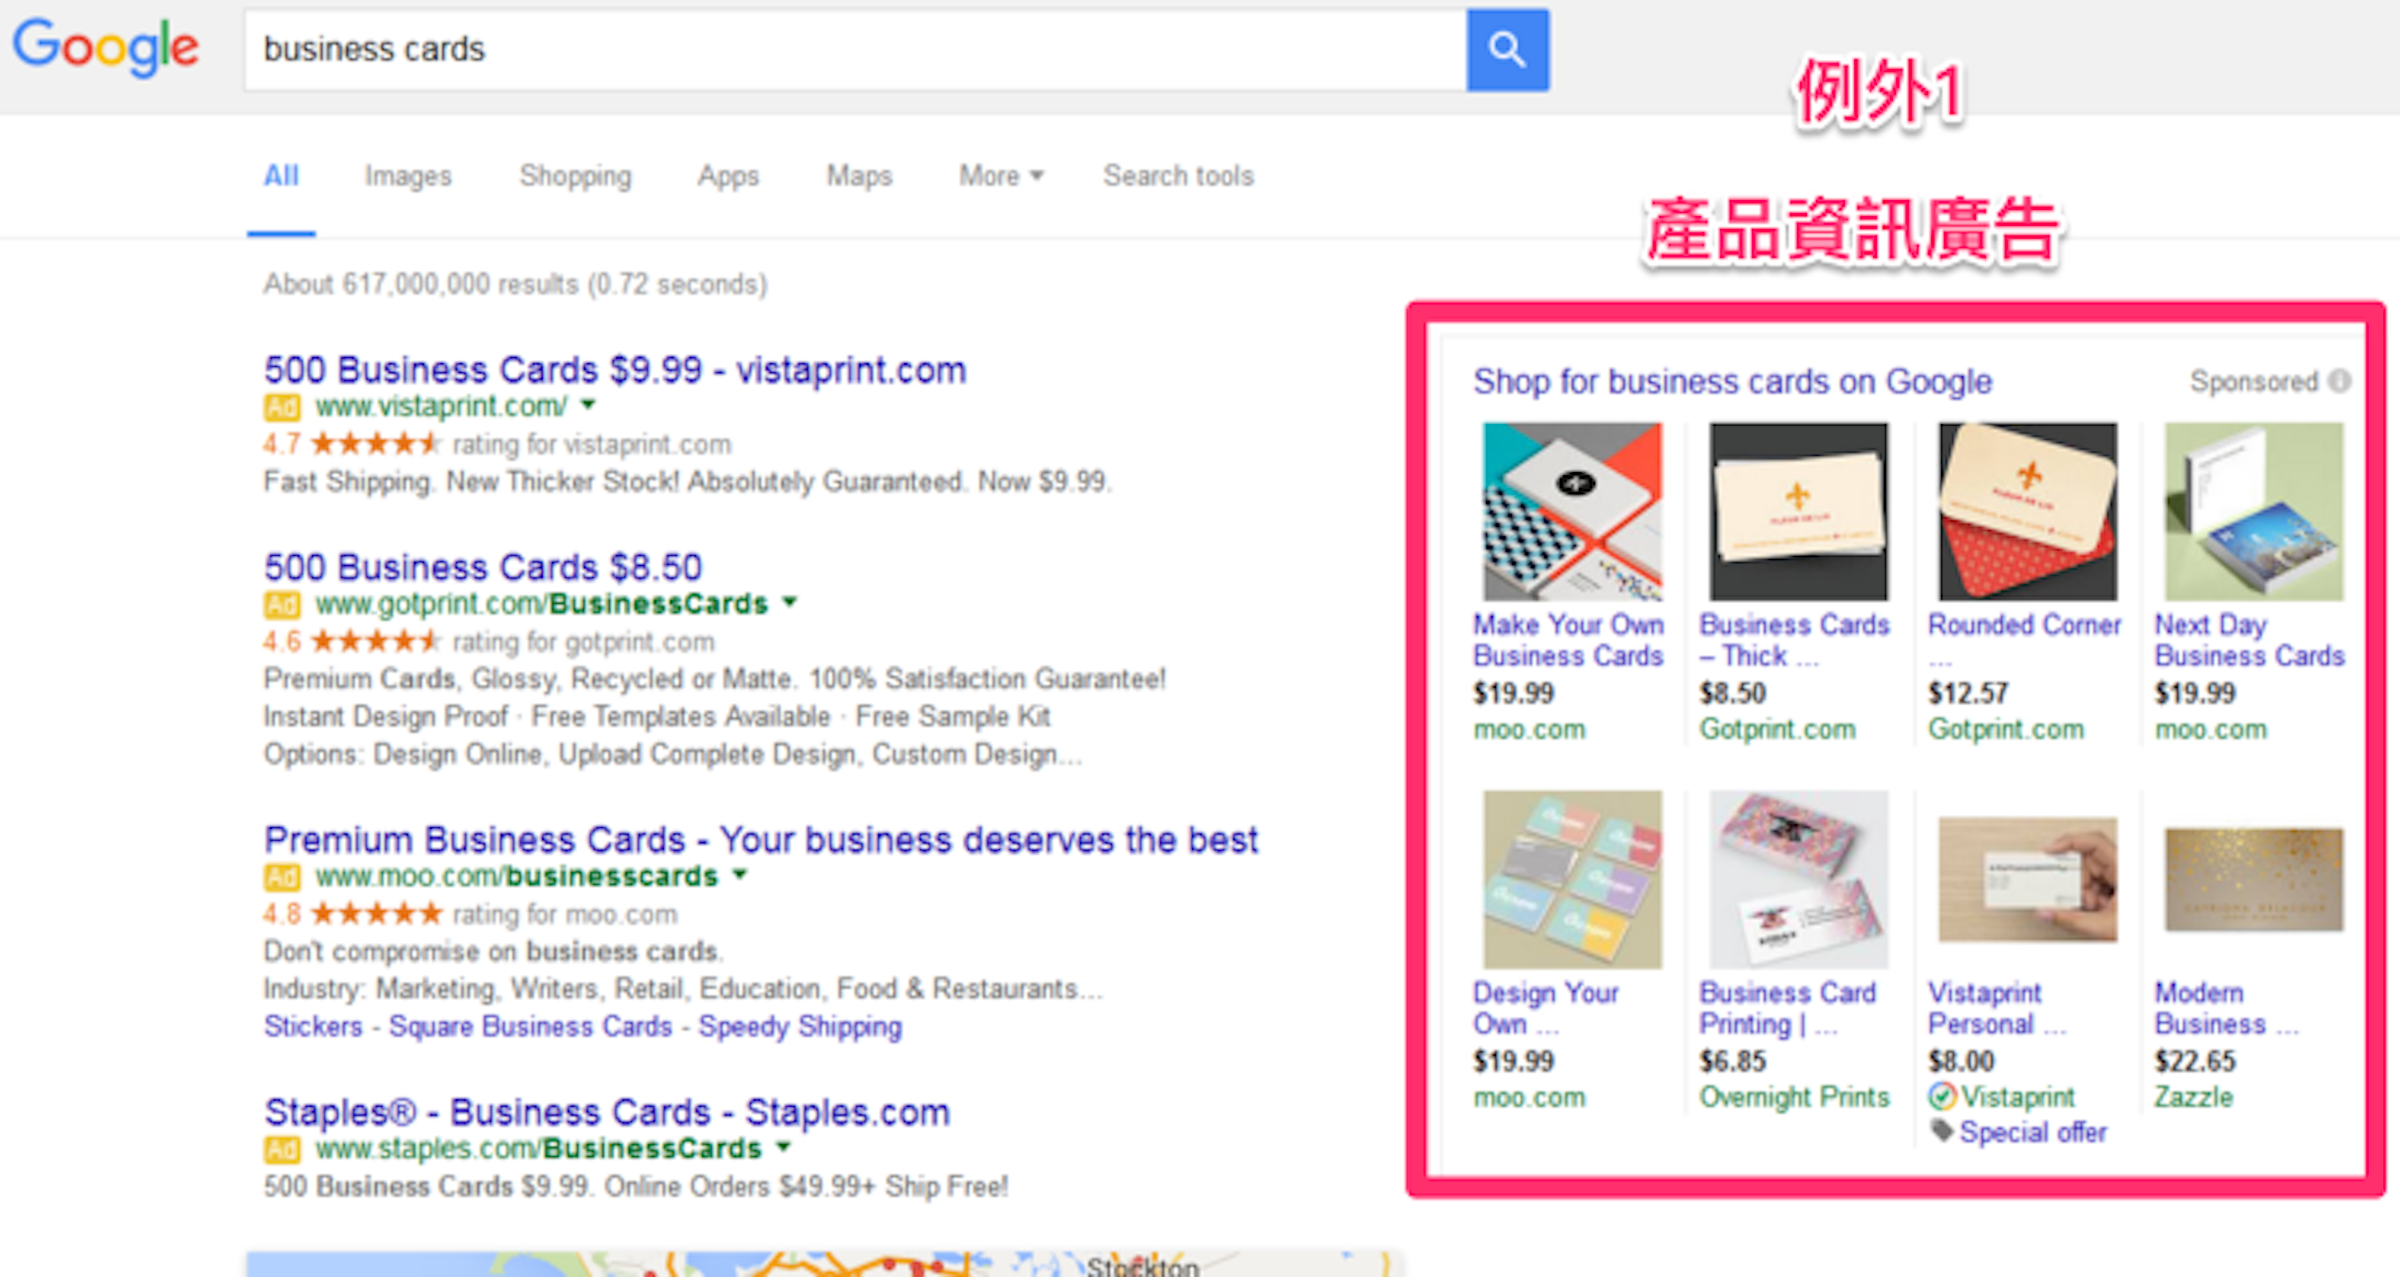Click Rounded Corner product title

(x=2025, y=626)
